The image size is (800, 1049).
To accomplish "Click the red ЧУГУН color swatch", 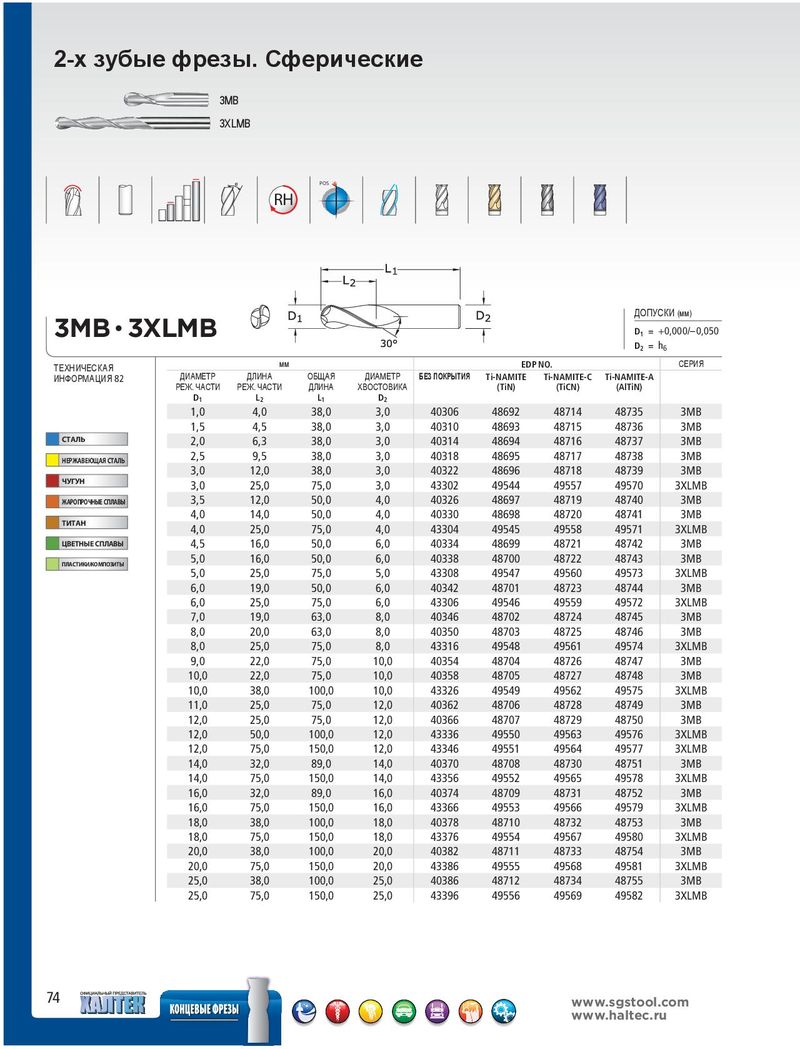I will point(54,481).
